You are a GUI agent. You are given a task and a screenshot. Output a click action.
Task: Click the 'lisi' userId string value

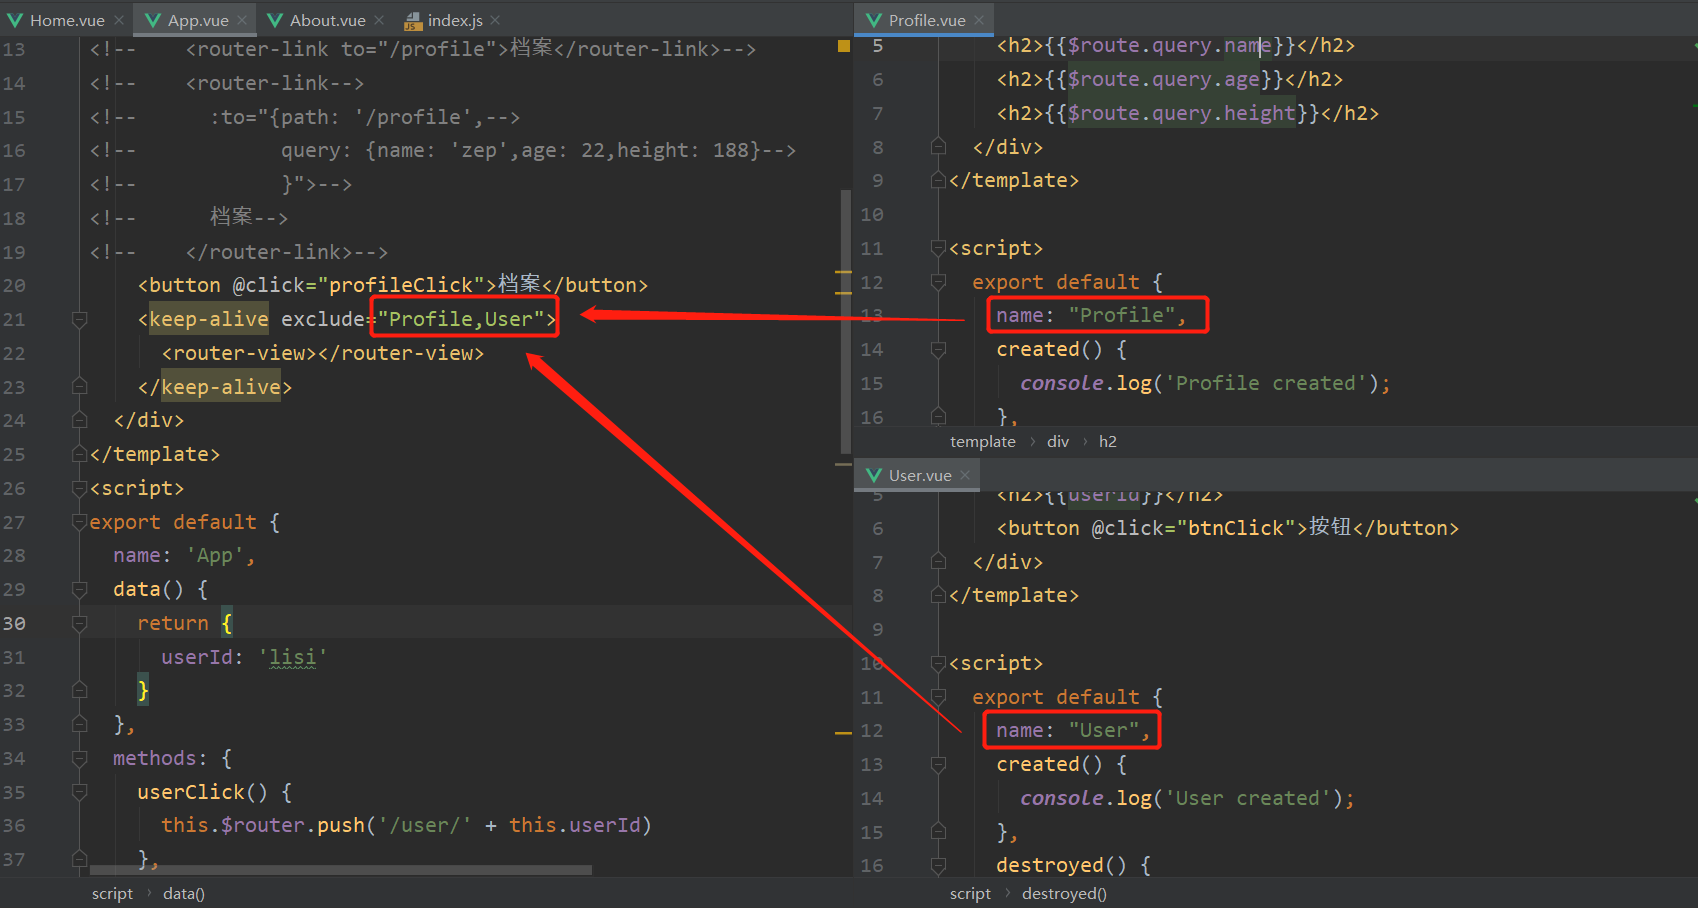pyautogui.click(x=293, y=657)
